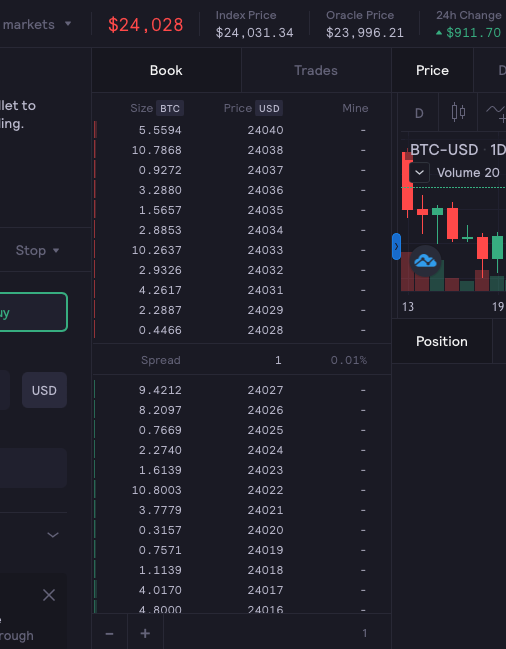Dismiss the notification with the X icon
506x649 pixels.
pyautogui.click(x=49, y=595)
